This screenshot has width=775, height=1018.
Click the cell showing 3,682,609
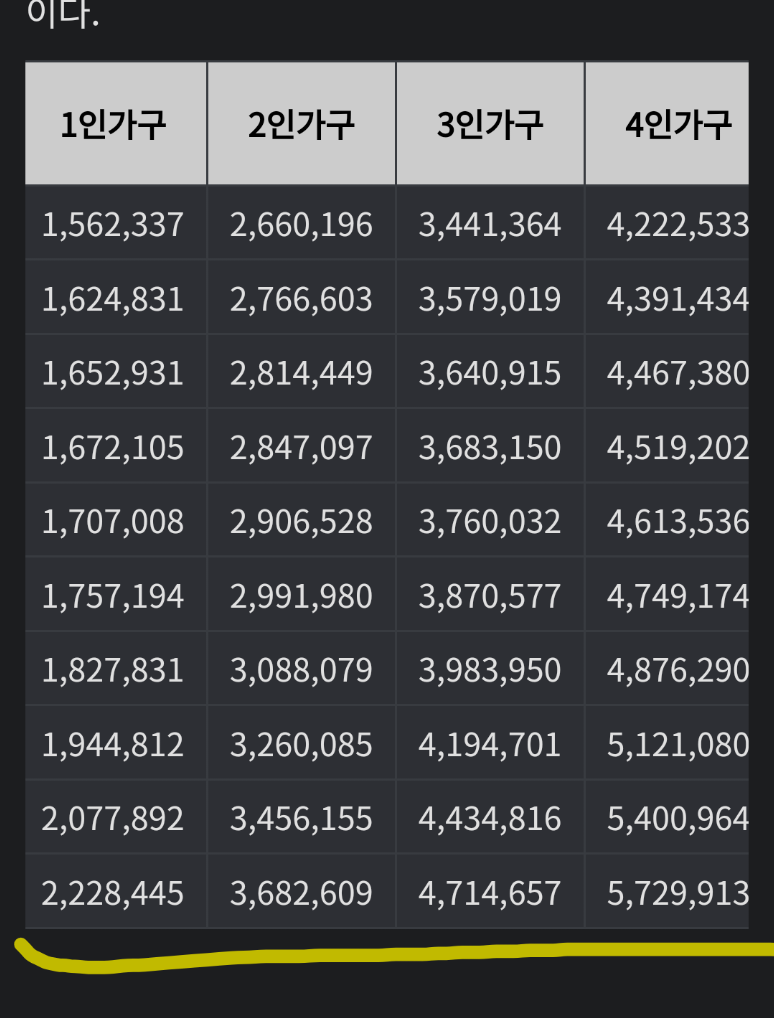coord(301,891)
